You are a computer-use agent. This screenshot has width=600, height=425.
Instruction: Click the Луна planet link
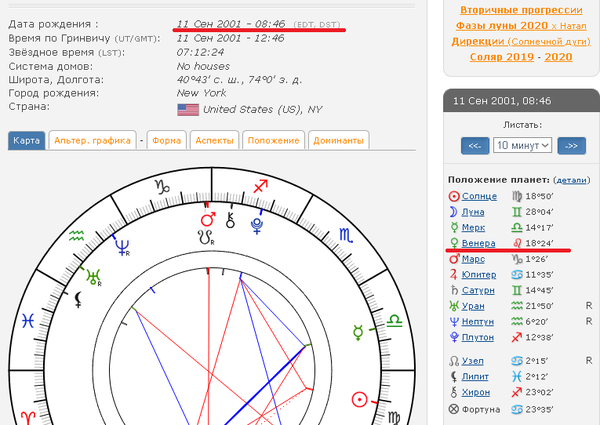point(473,212)
